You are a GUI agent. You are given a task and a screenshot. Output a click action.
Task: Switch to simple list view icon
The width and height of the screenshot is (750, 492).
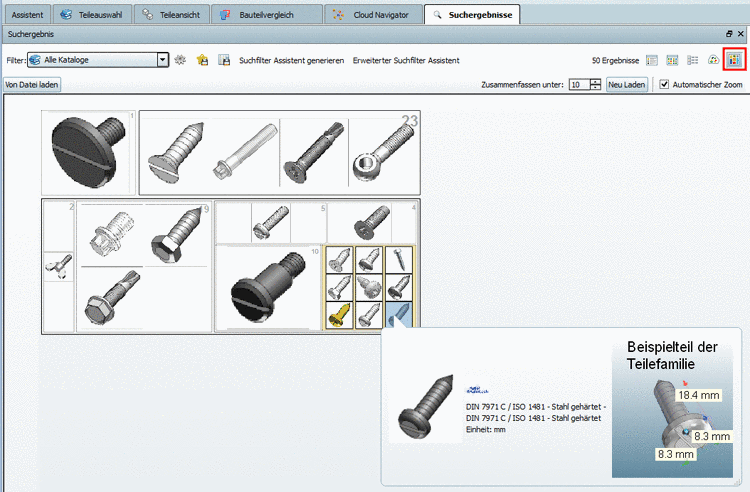693,60
